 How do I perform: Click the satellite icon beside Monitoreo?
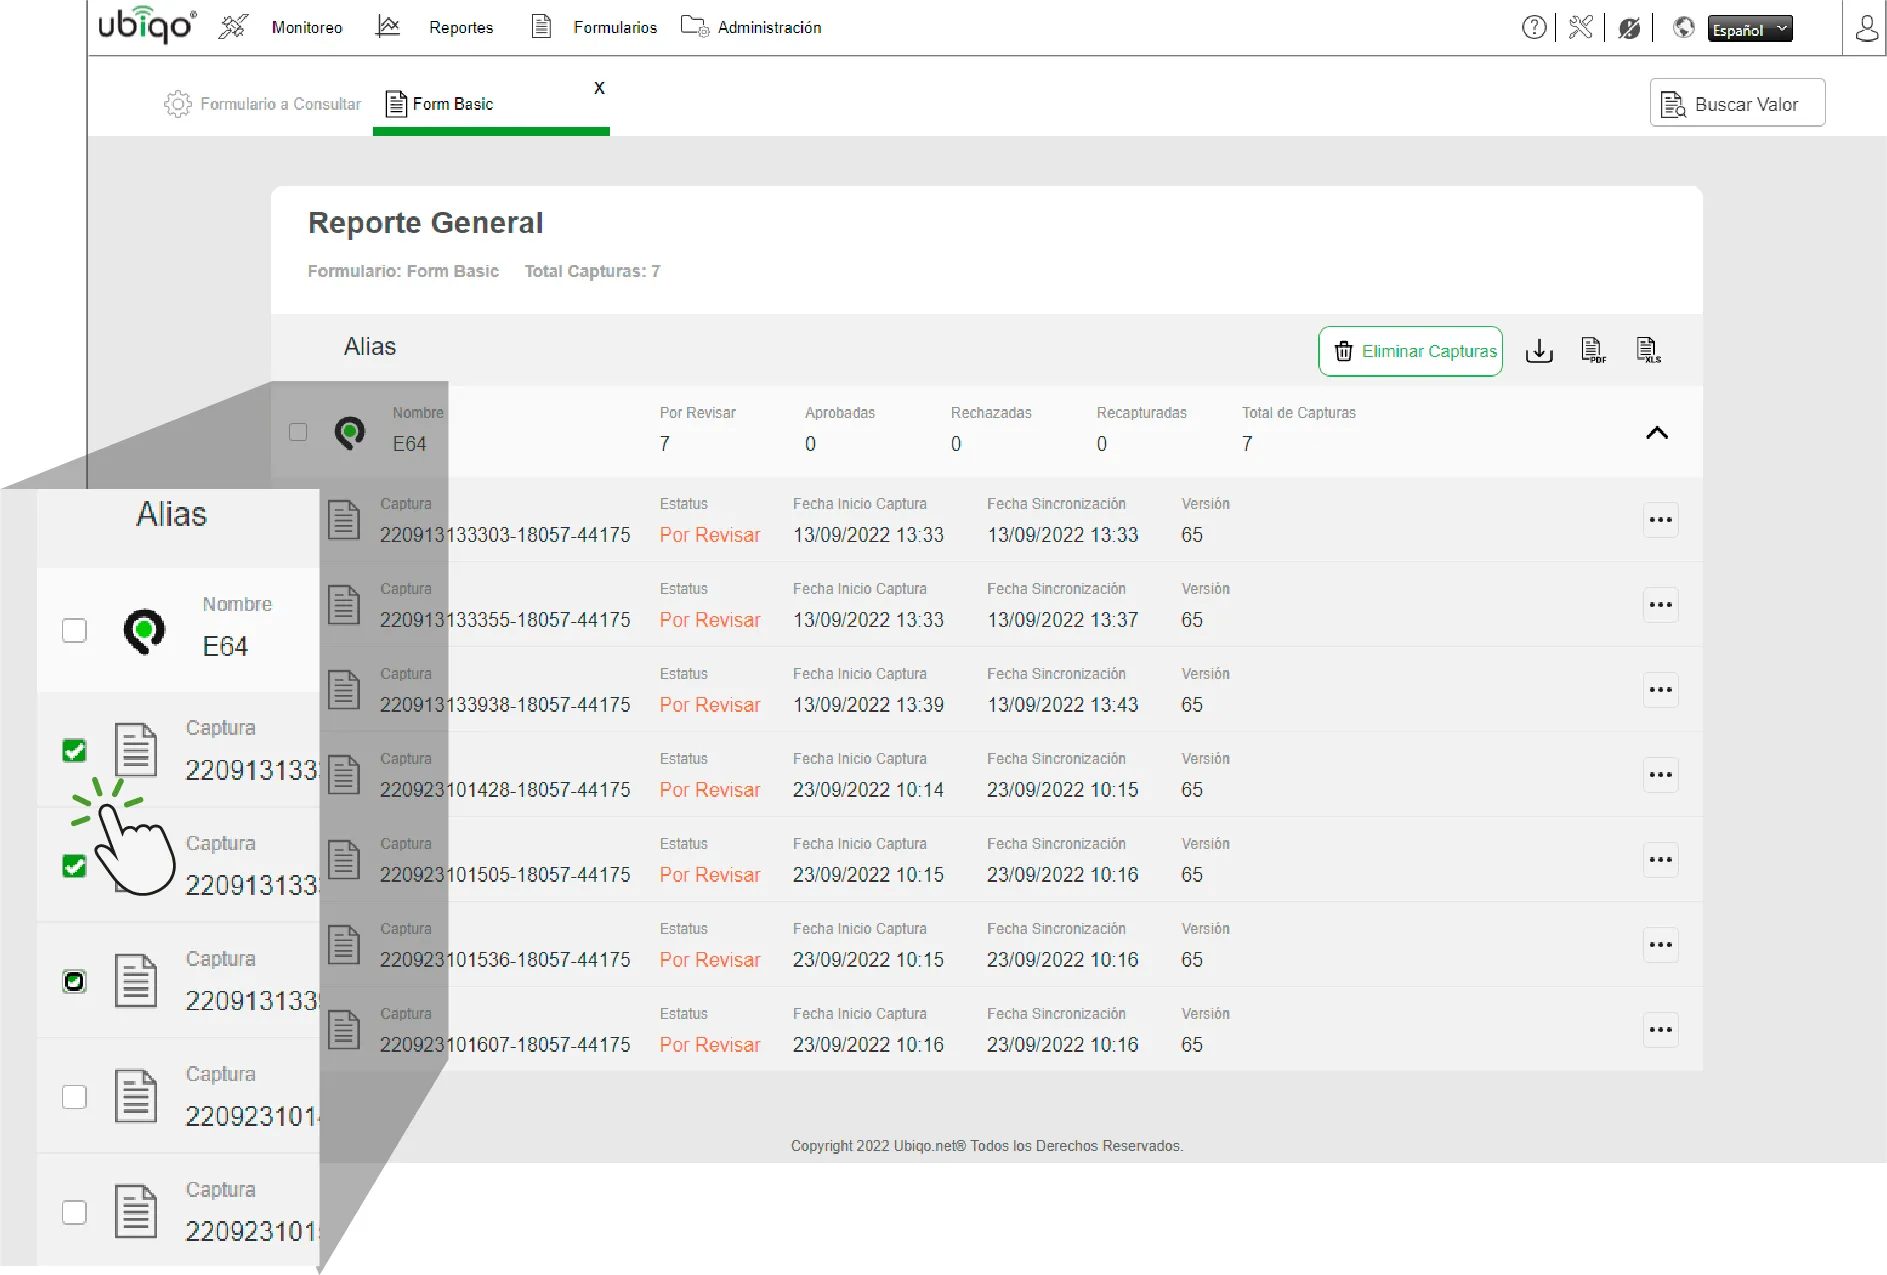click(233, 27)
